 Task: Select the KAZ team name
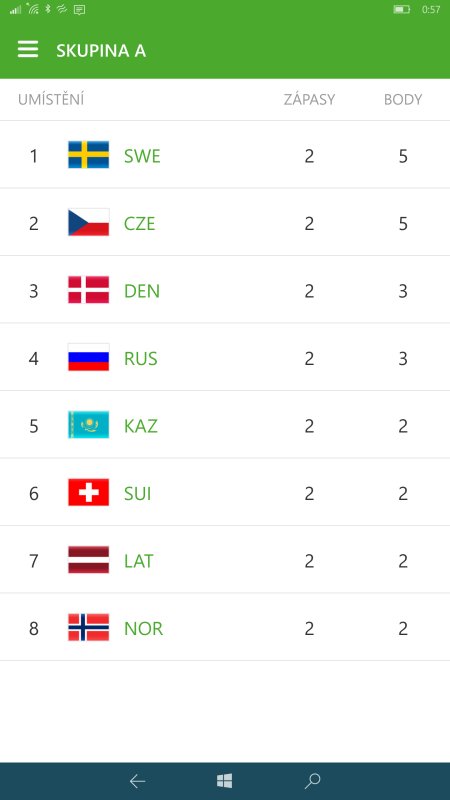coord(141,426)
